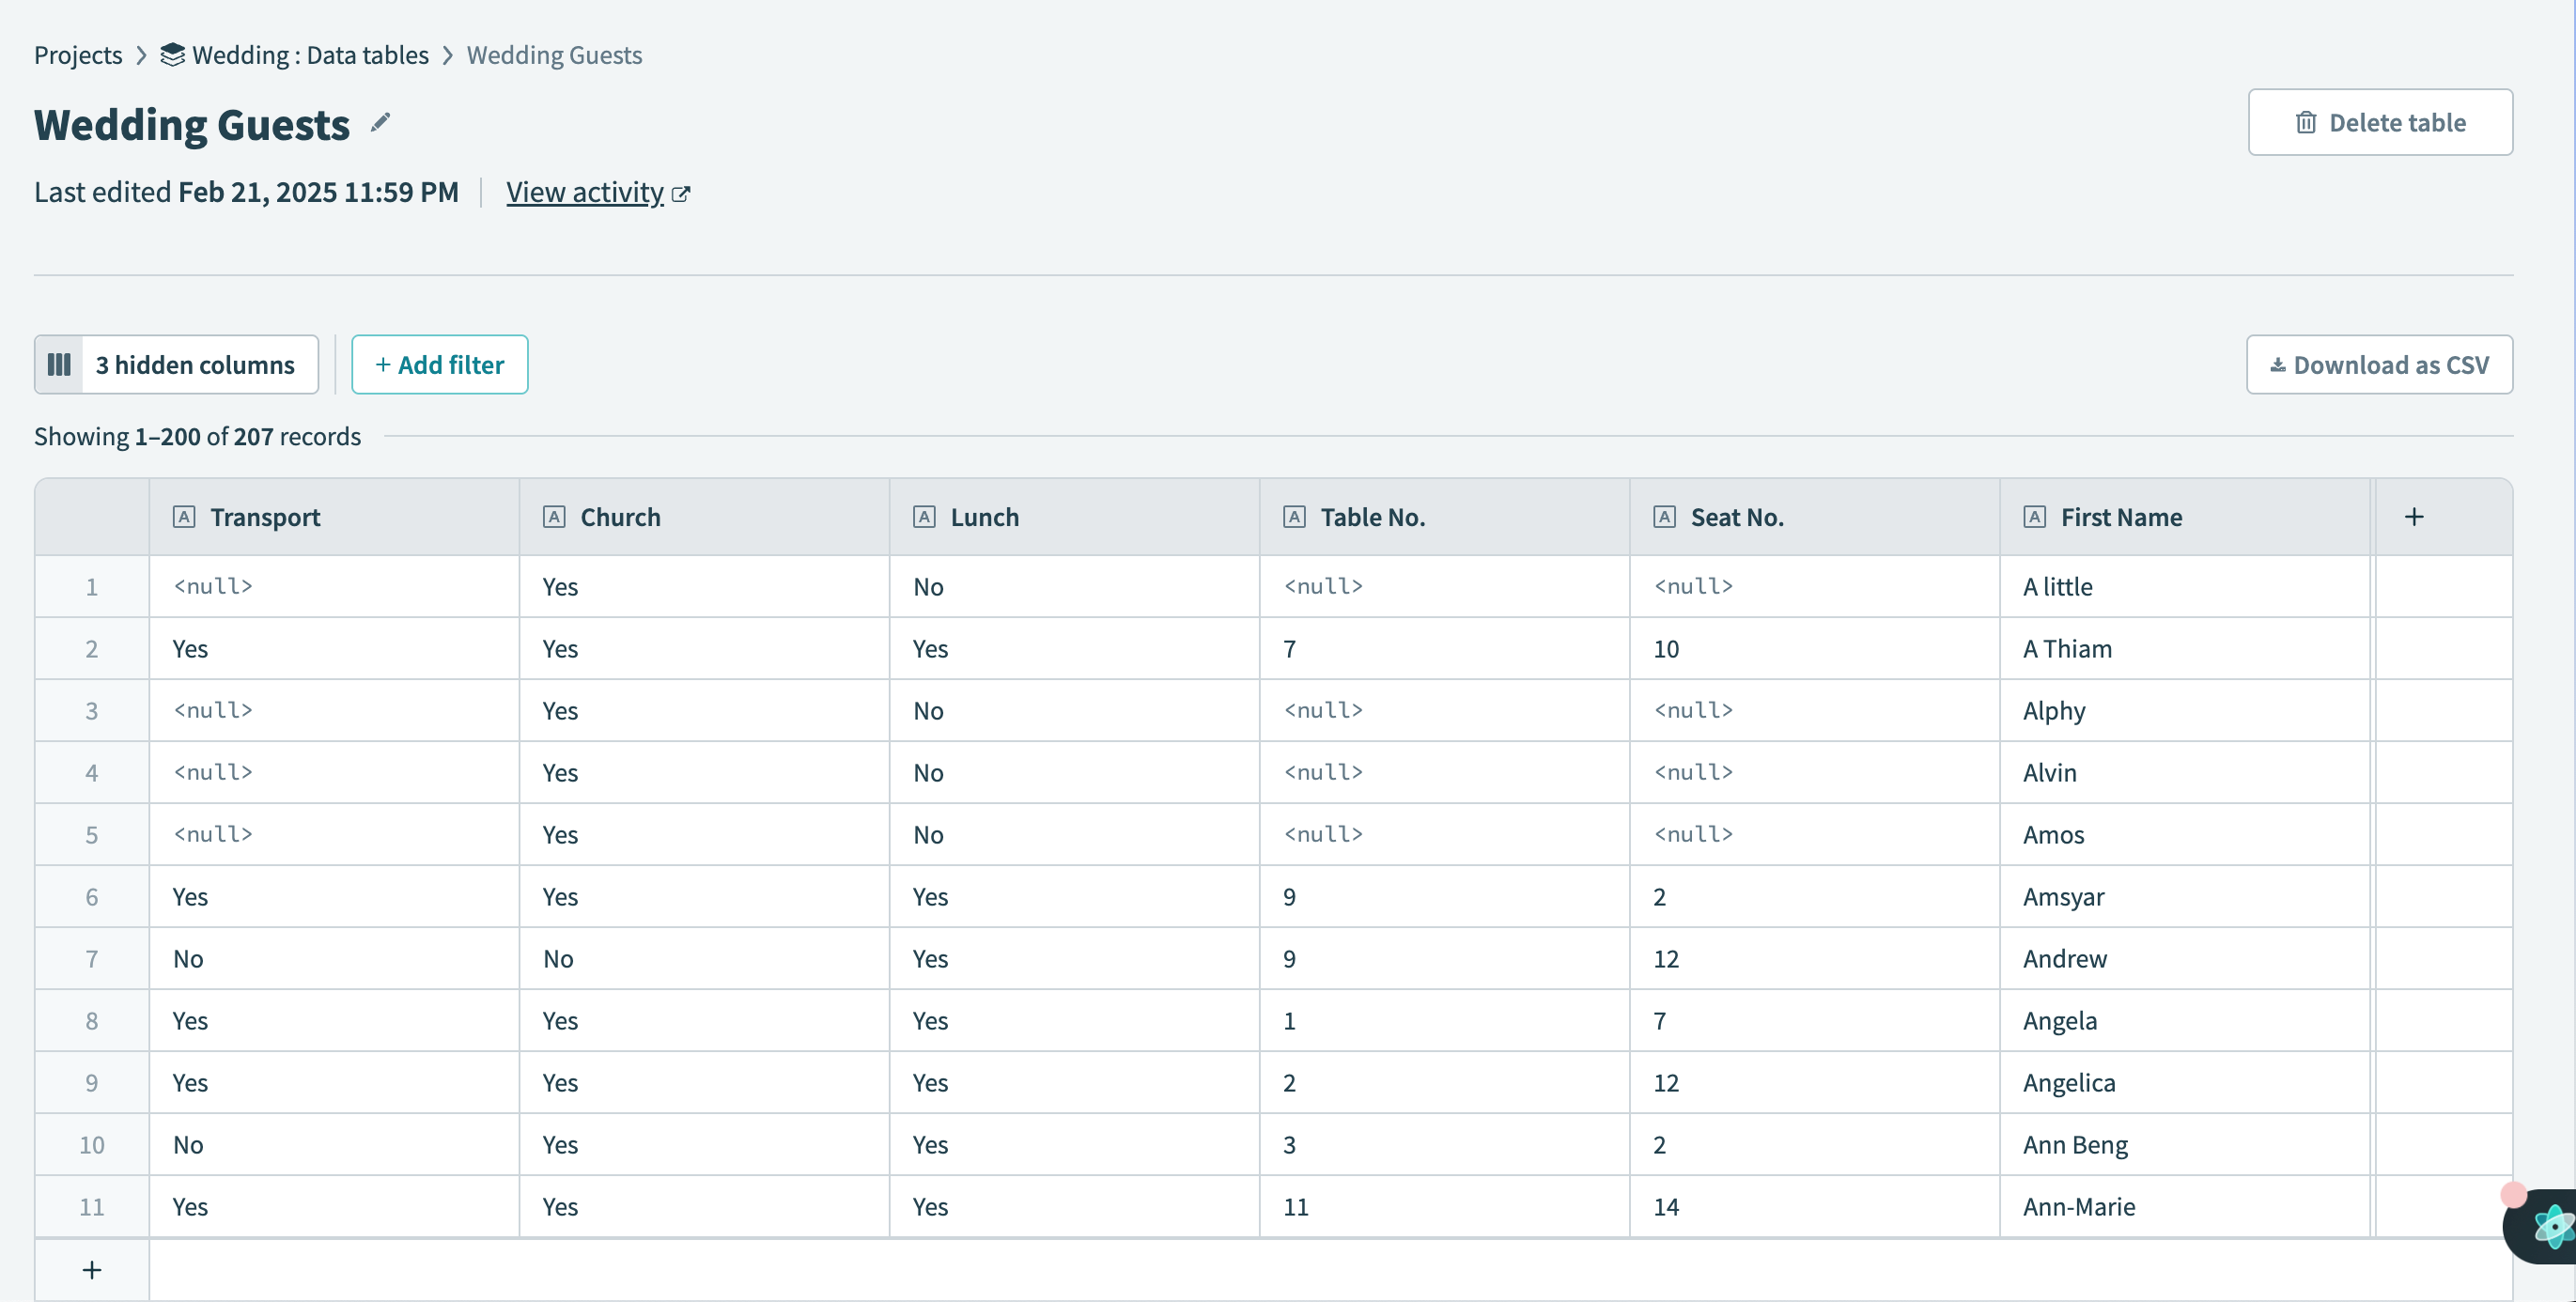
Task: Click the columns icon on 3 hidden columns button
Action: click(59, 364)
